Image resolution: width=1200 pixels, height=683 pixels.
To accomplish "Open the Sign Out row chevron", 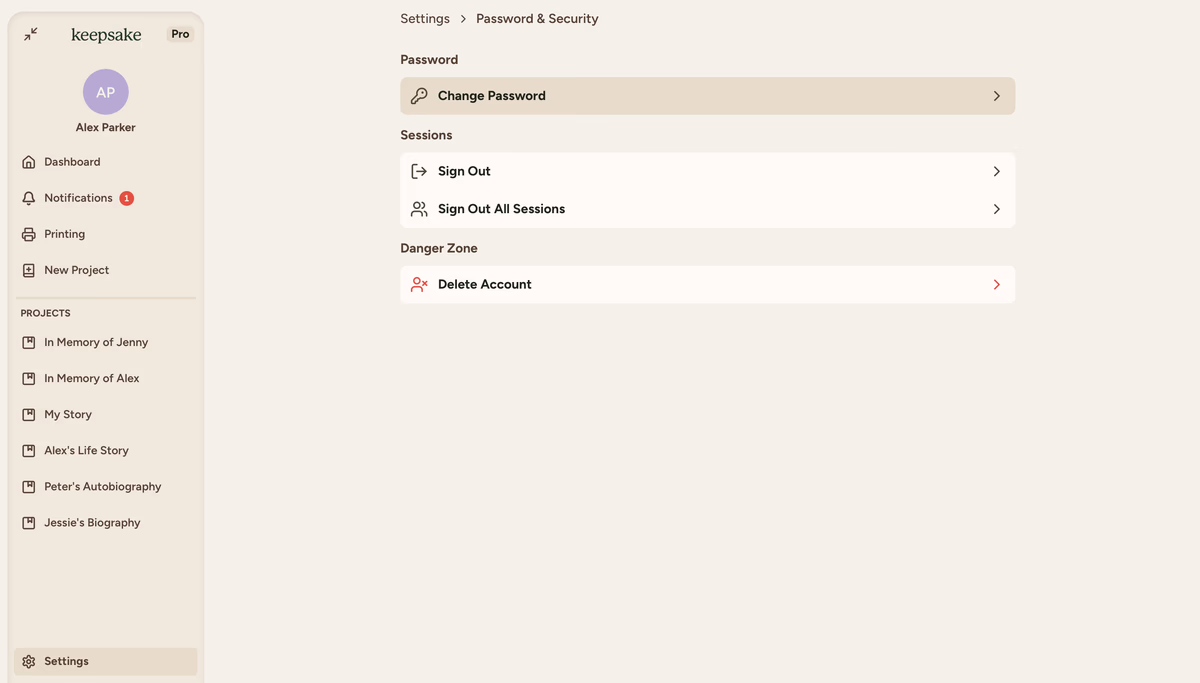I will 996,171.
